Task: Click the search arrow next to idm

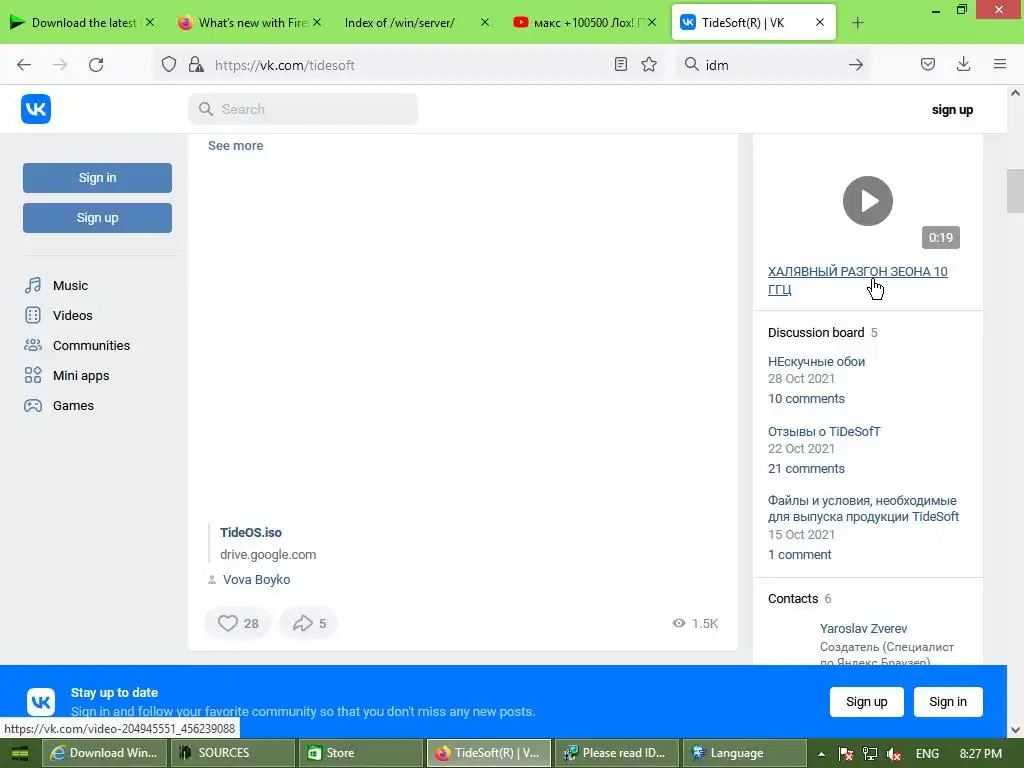Action: pyautogui.click(x=856, y=65)
